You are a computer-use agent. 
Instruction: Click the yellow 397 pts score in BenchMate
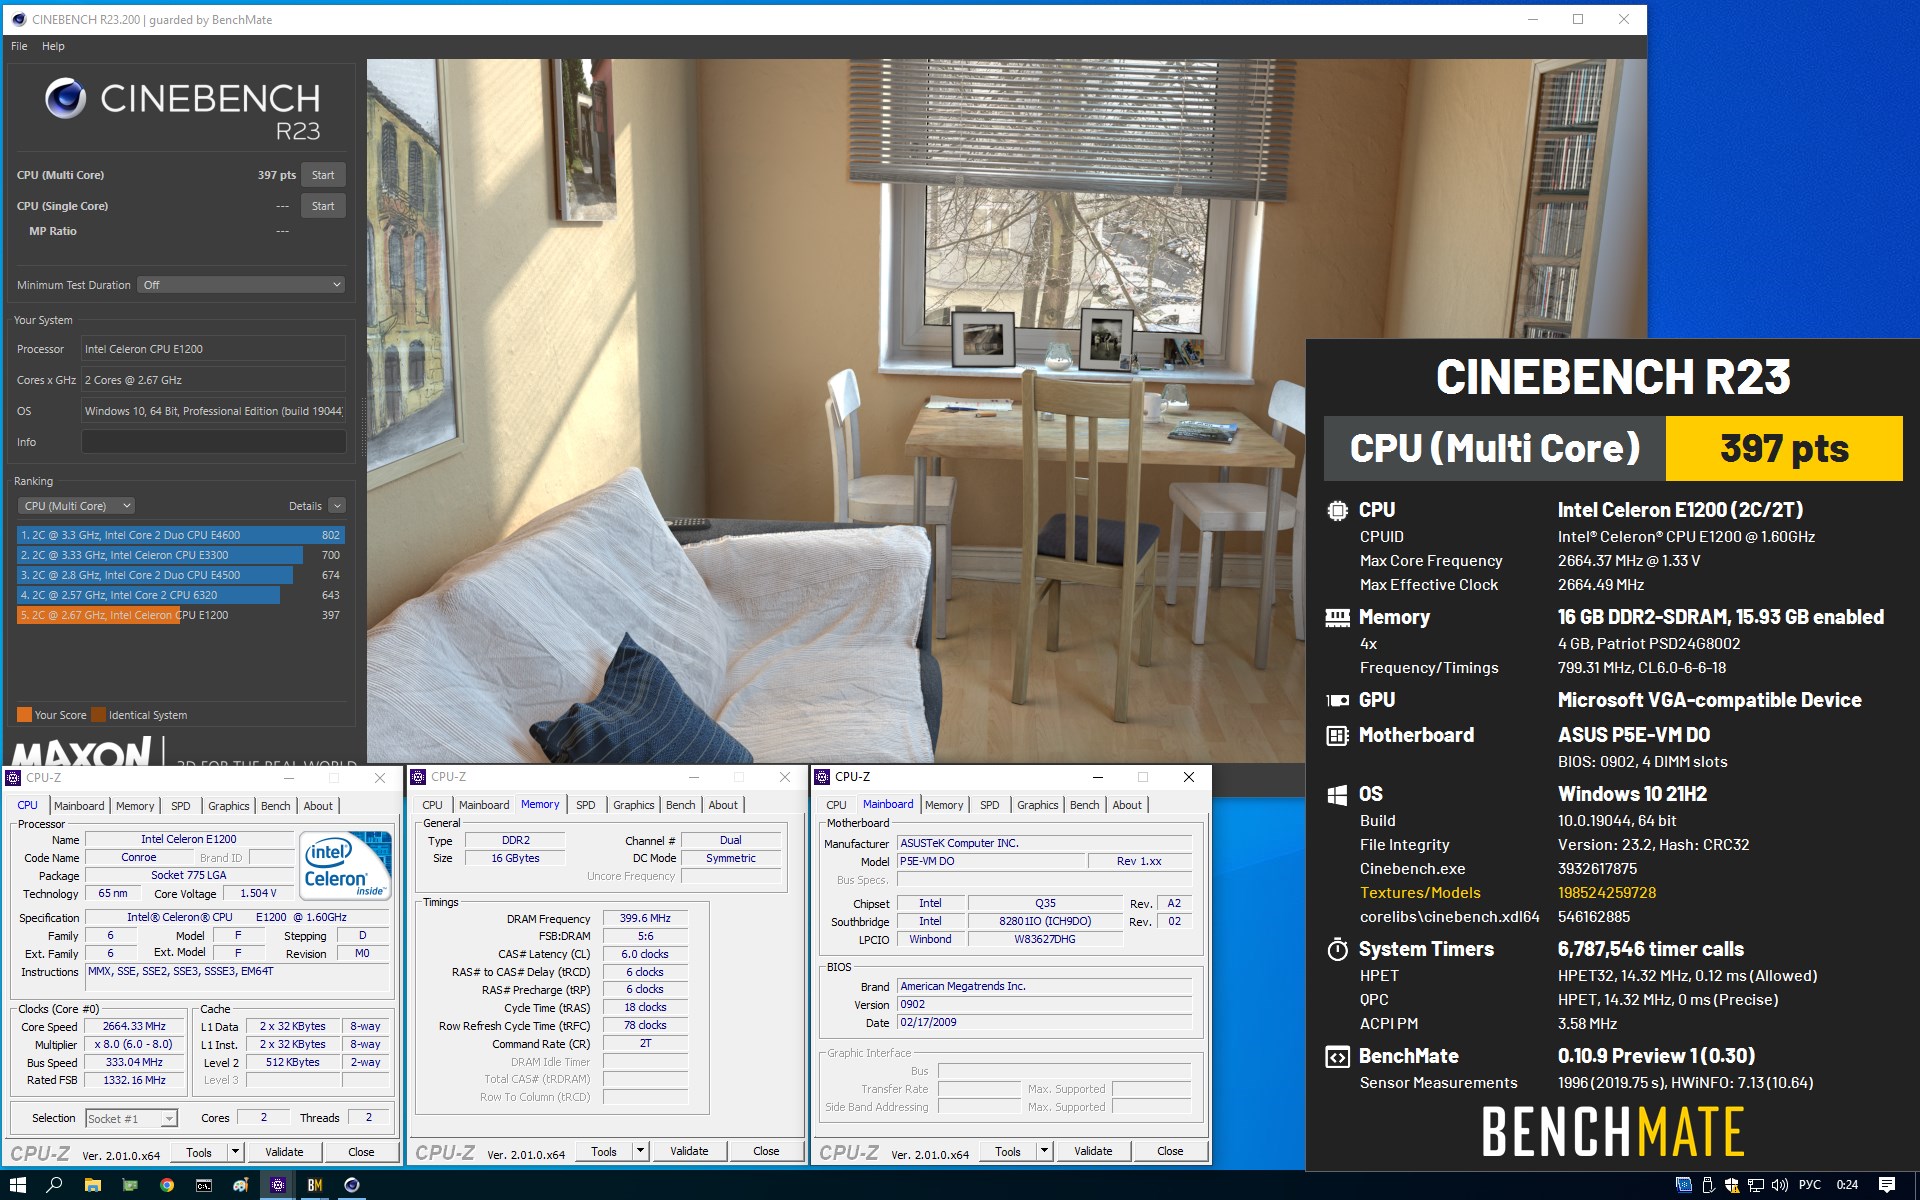tap(1784, 449)
